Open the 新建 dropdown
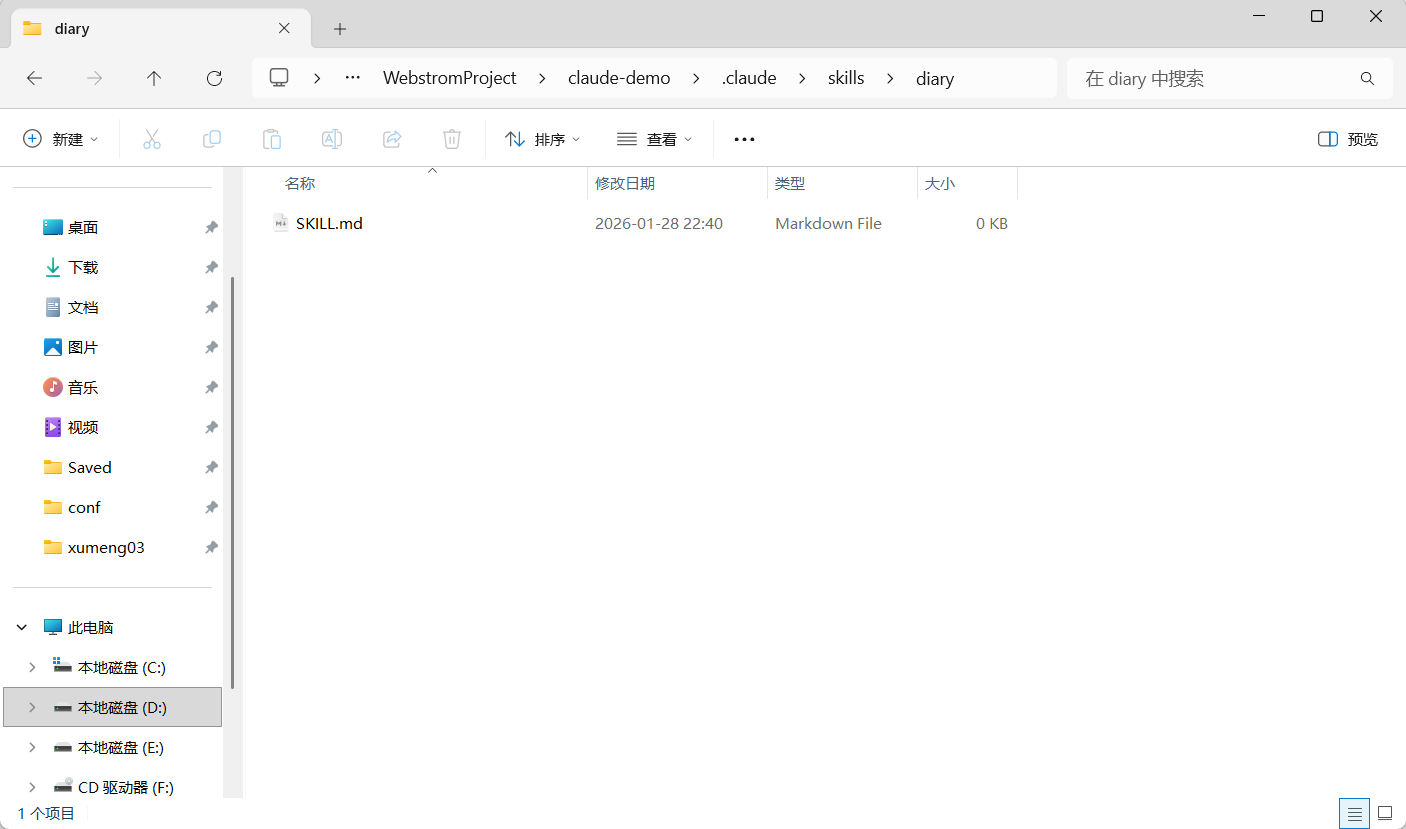Image resolution: width=1406 pixels, height=829 pixels. coord(61,139)
